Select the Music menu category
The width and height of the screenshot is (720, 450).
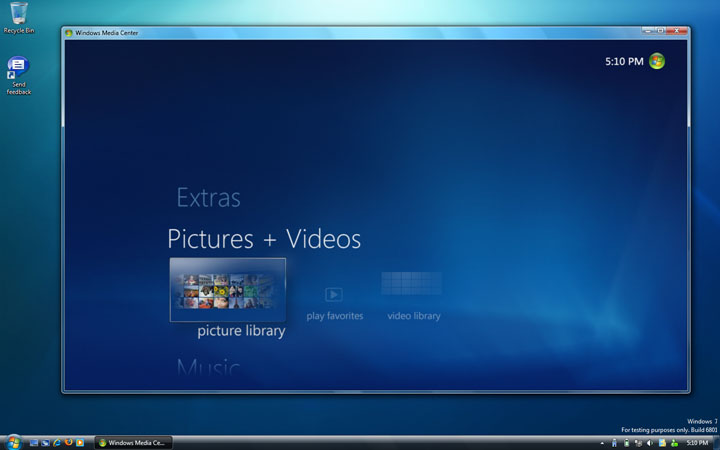click(208, 367)
